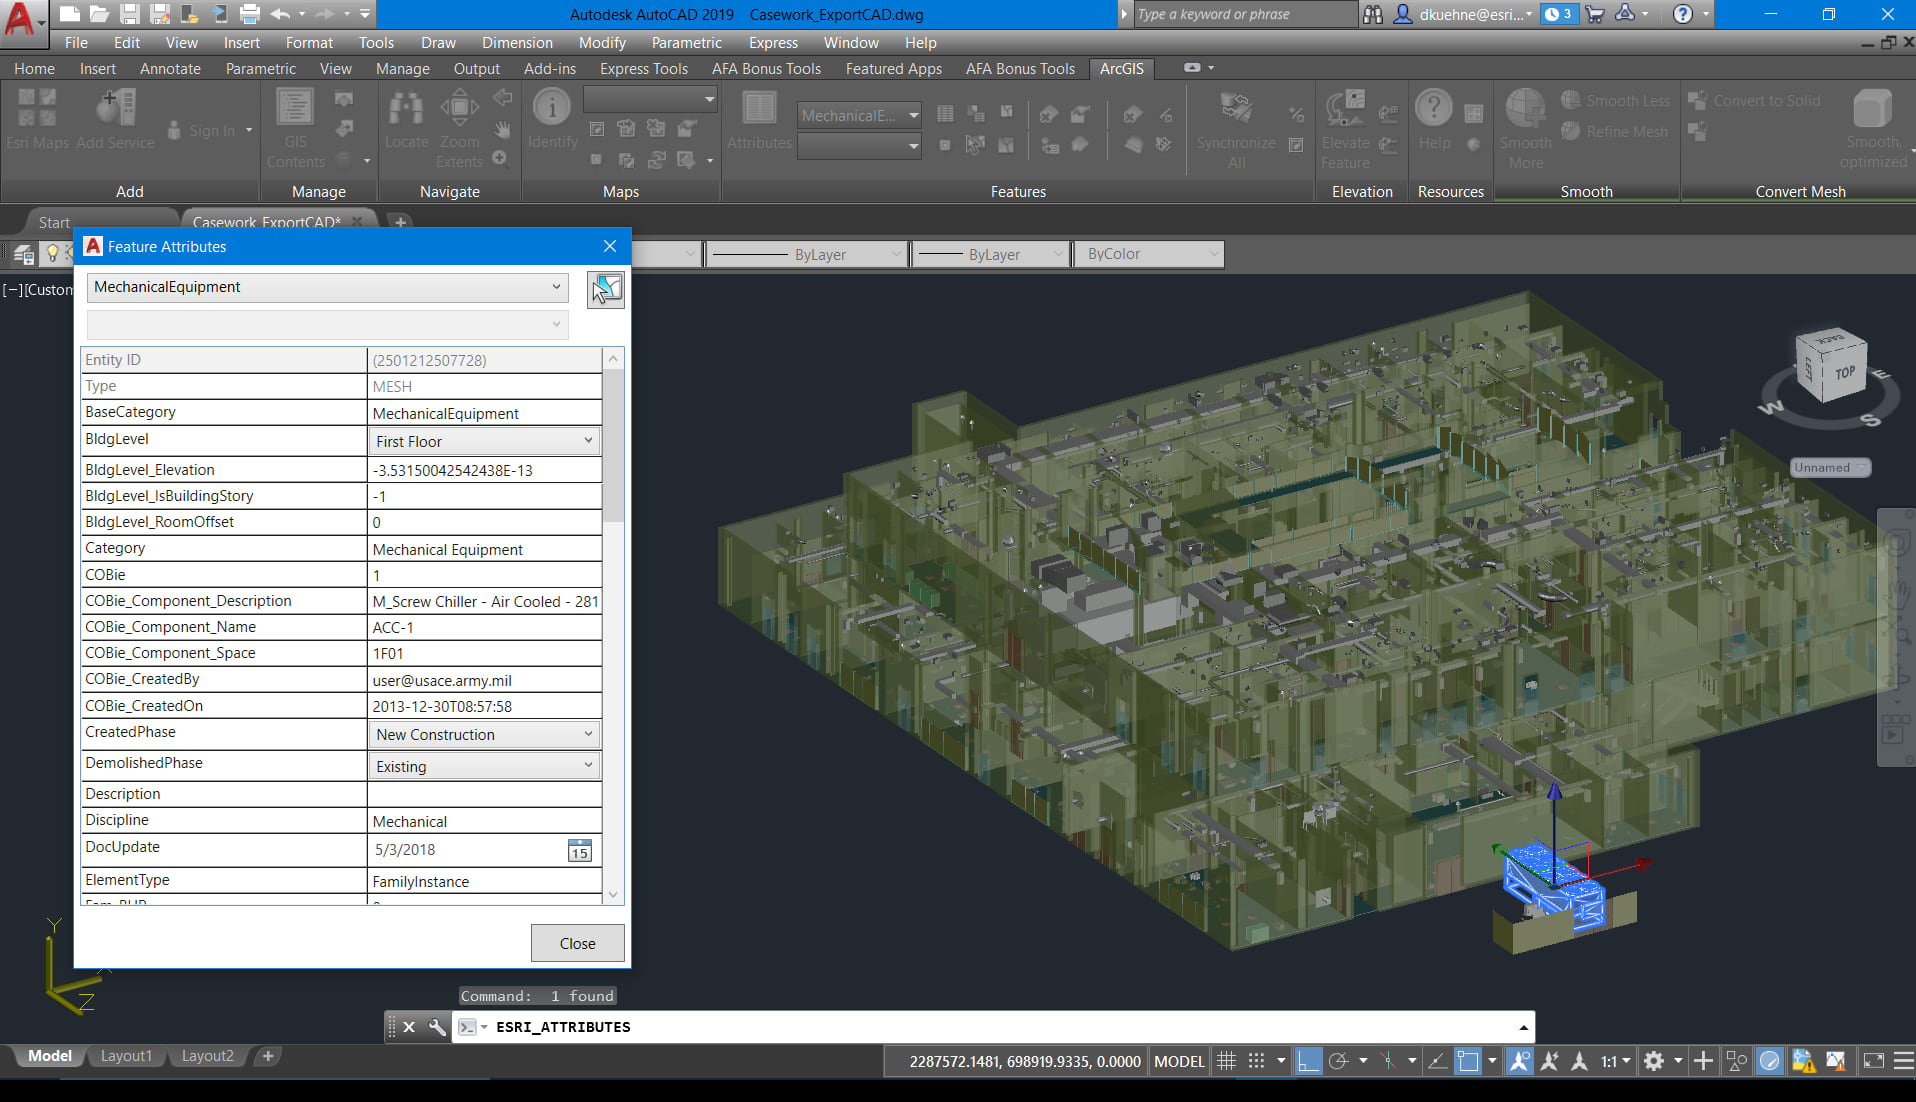1916x1102 pixels.
Task: Click the workspace switching gear icon
Action: pos(1654,1061)
